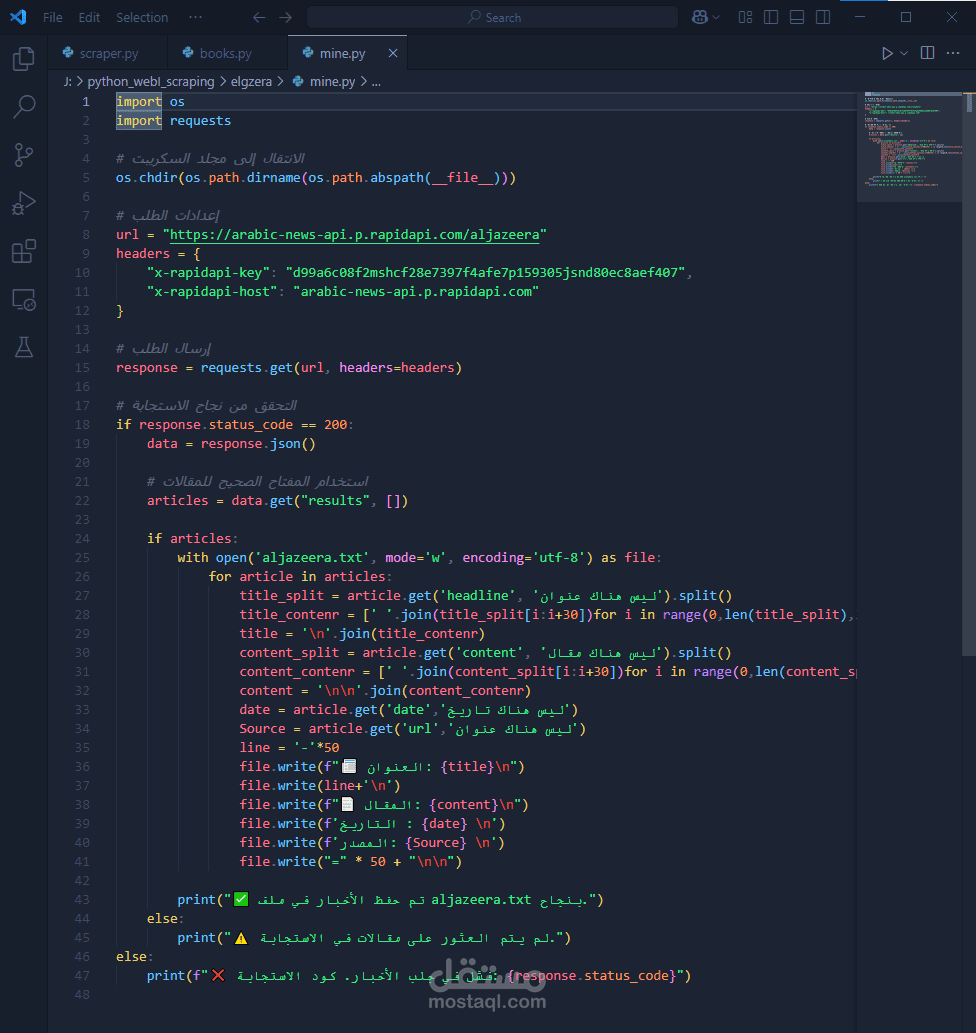Switch to the books.py tab

point(224,52)
